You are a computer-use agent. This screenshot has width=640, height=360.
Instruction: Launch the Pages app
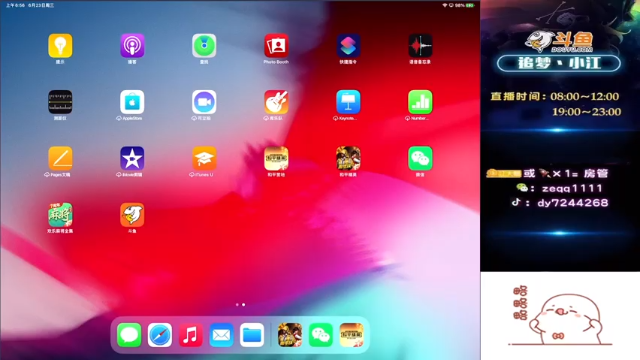[x=60, y=158]
